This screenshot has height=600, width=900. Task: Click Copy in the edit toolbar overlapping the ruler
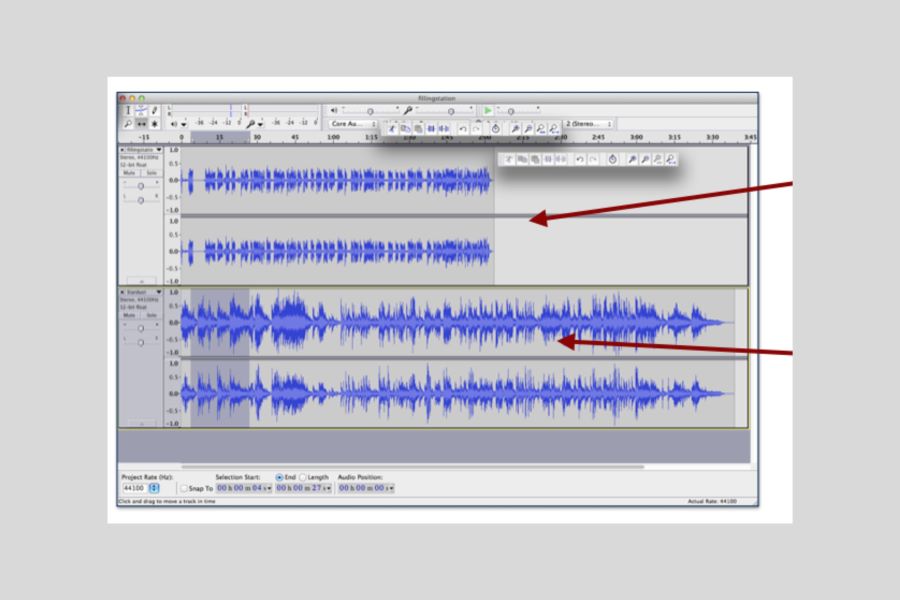click(405, 129)
